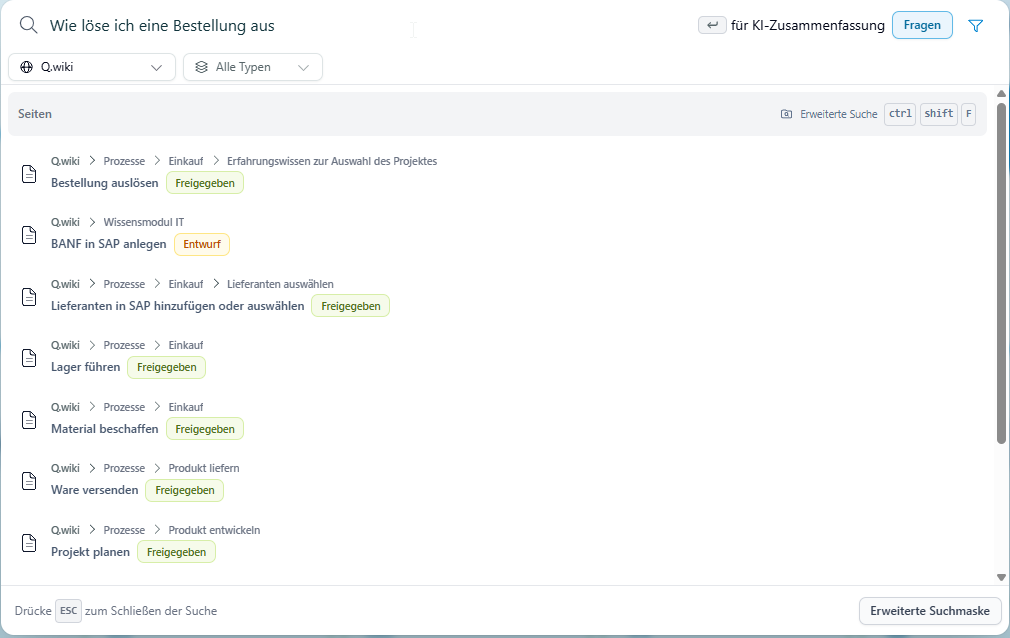Open the filter funnel icon
This screenshot has width=1010, height=638.
(976, 25)
